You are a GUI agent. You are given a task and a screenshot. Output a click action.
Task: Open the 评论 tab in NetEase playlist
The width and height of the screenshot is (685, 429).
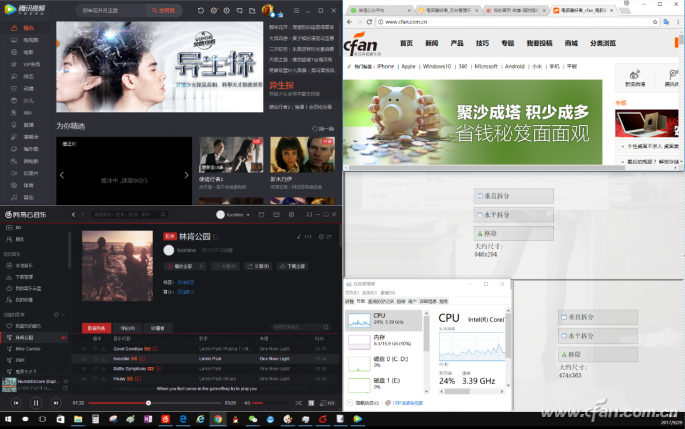point(128,328)
